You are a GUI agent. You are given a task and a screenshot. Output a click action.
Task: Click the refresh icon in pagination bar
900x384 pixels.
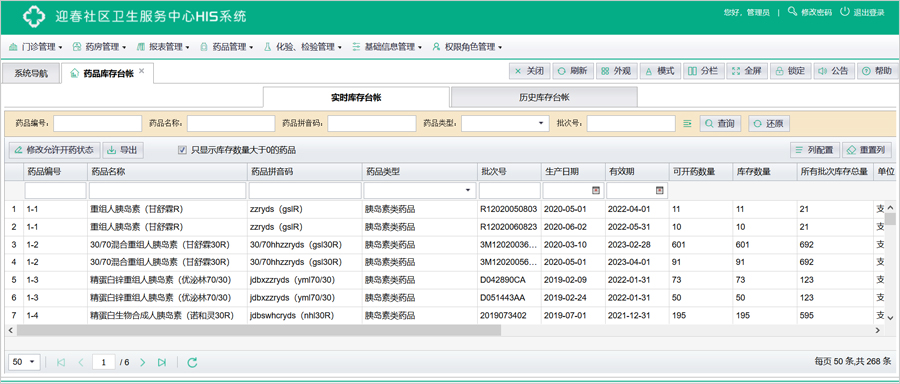tap(192, 362)
